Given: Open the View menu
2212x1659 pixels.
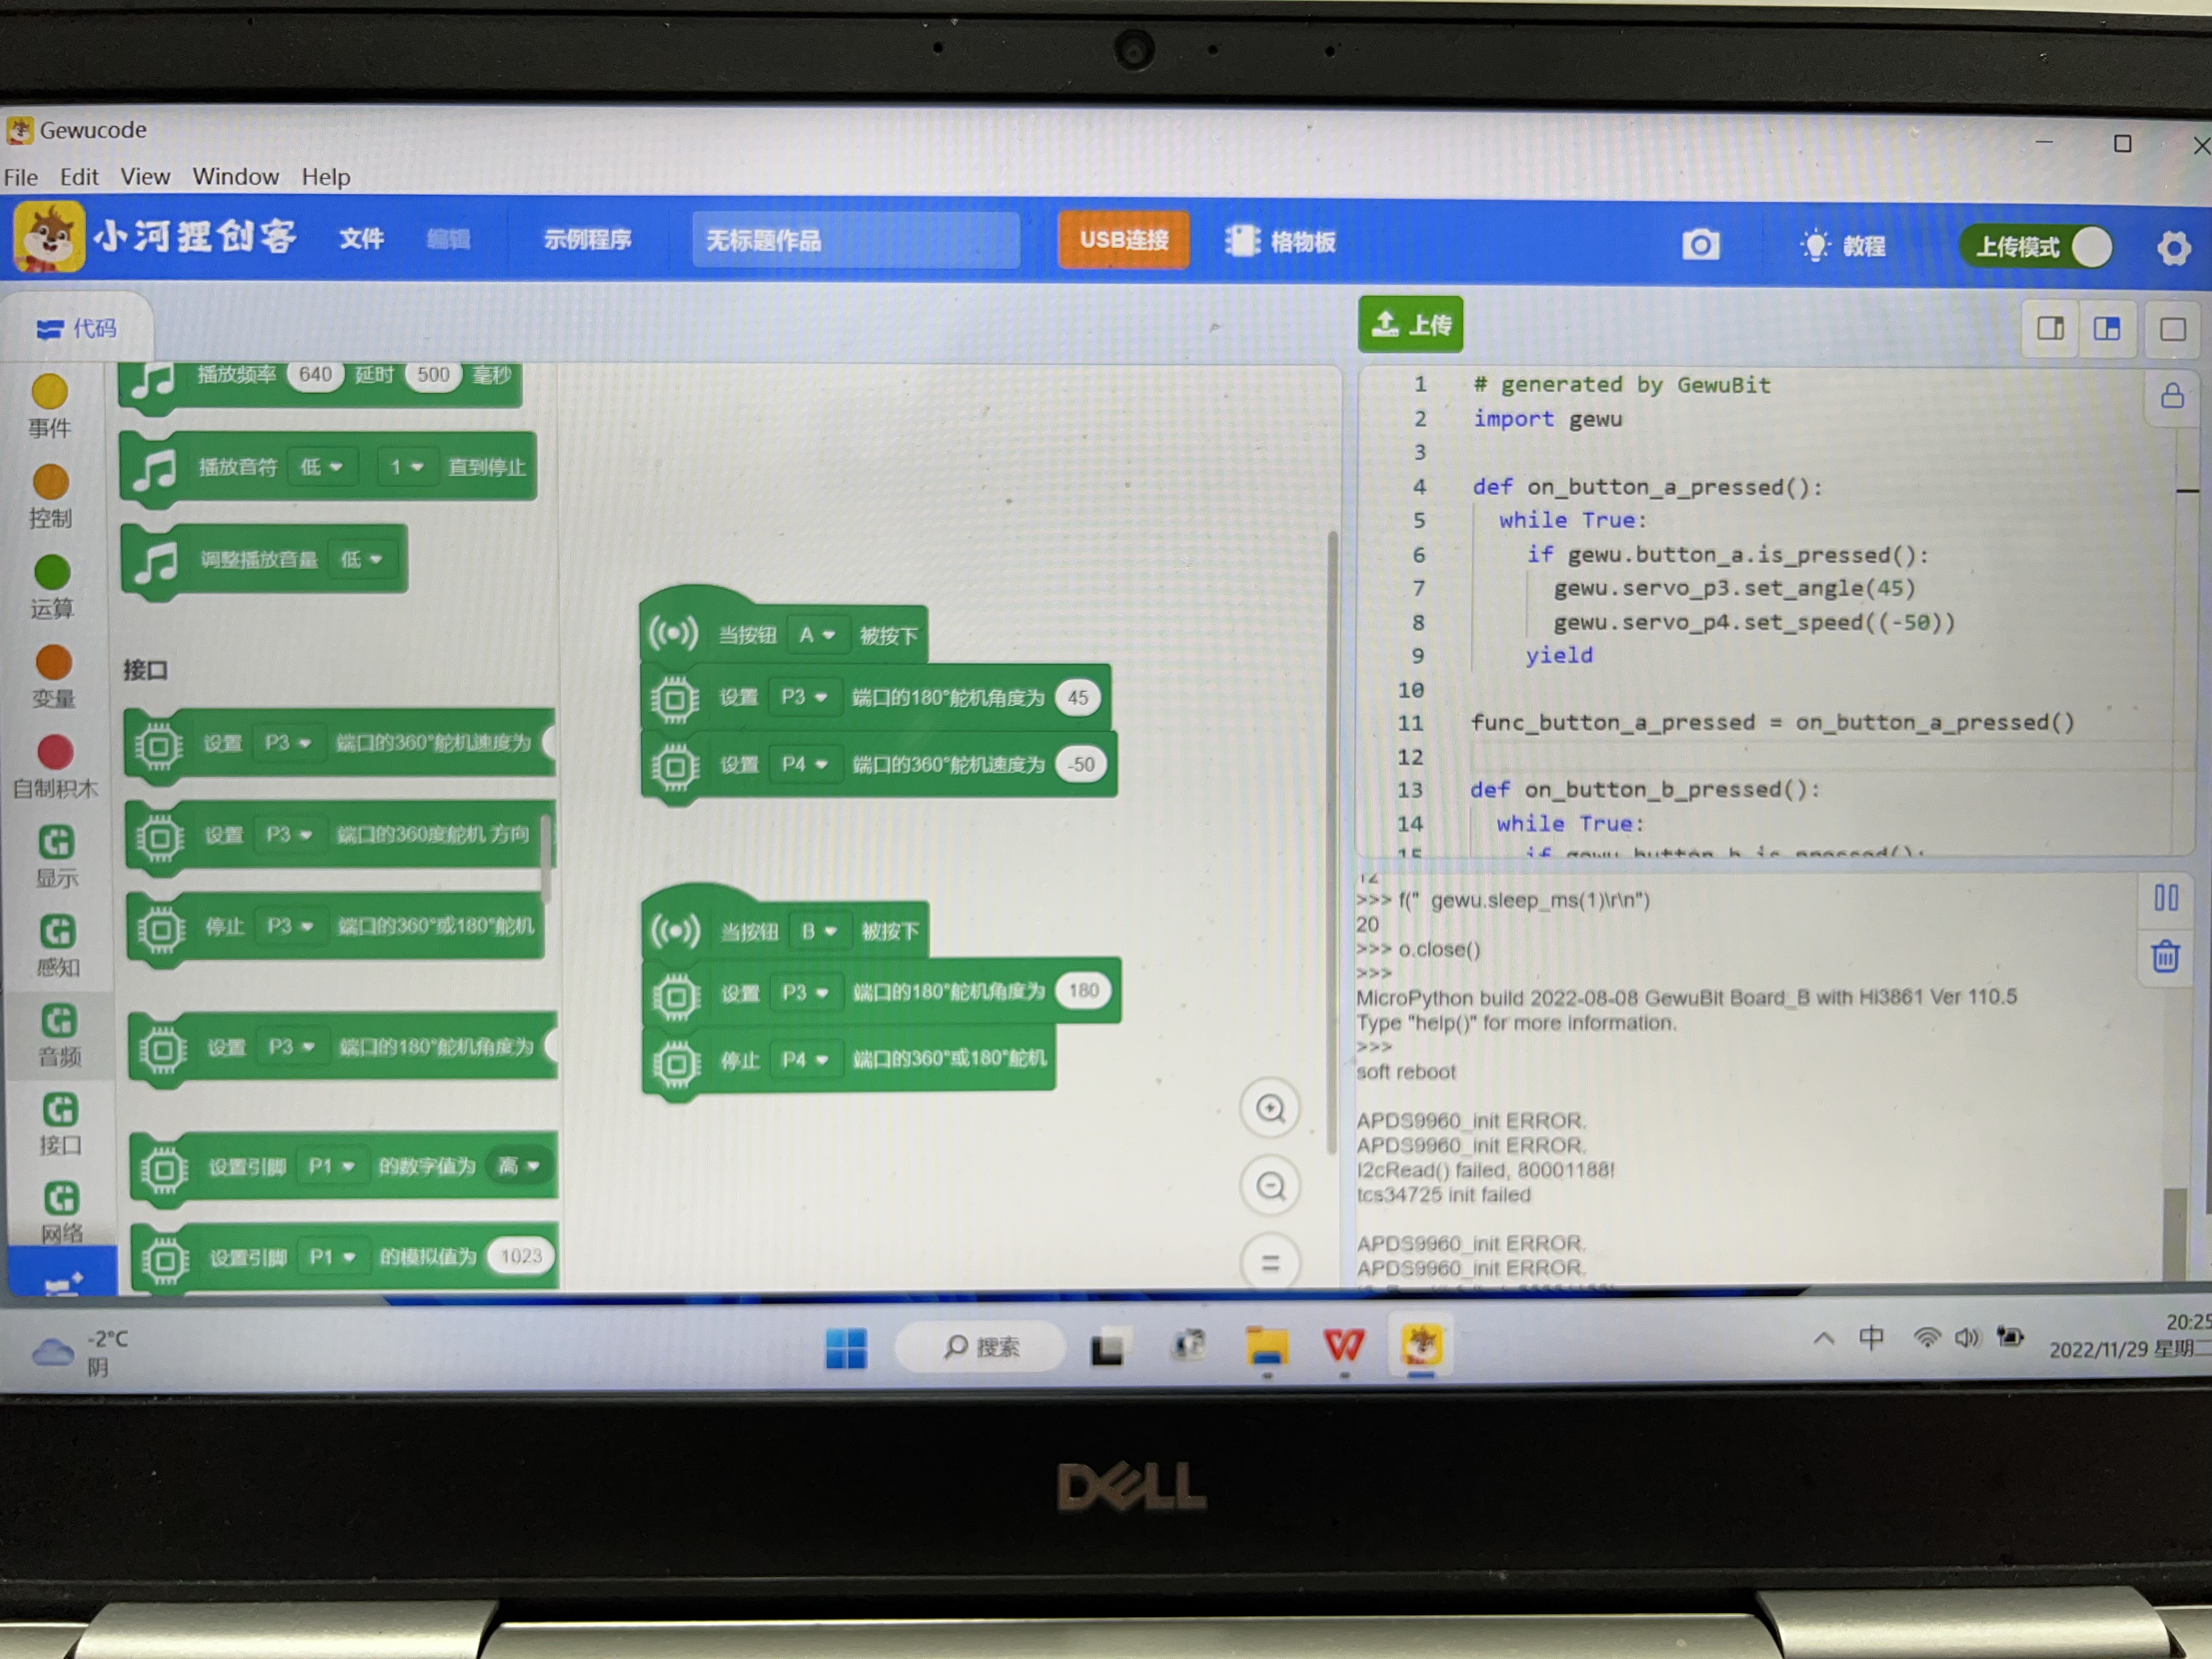Looking at the screenshot, I should pos(145,177).
